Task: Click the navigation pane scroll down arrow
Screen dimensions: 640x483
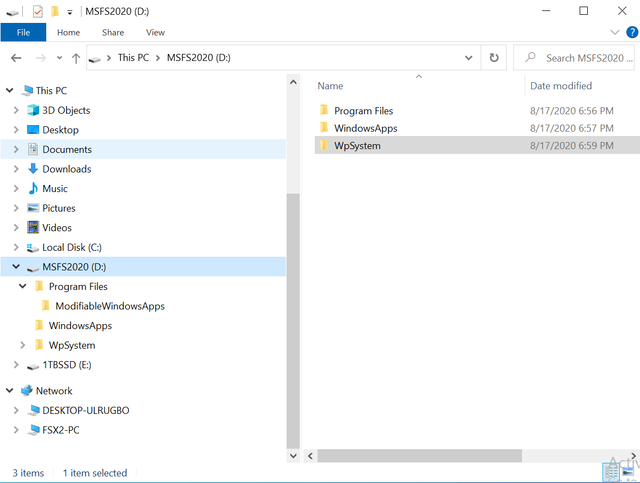Action: [293, 456]
